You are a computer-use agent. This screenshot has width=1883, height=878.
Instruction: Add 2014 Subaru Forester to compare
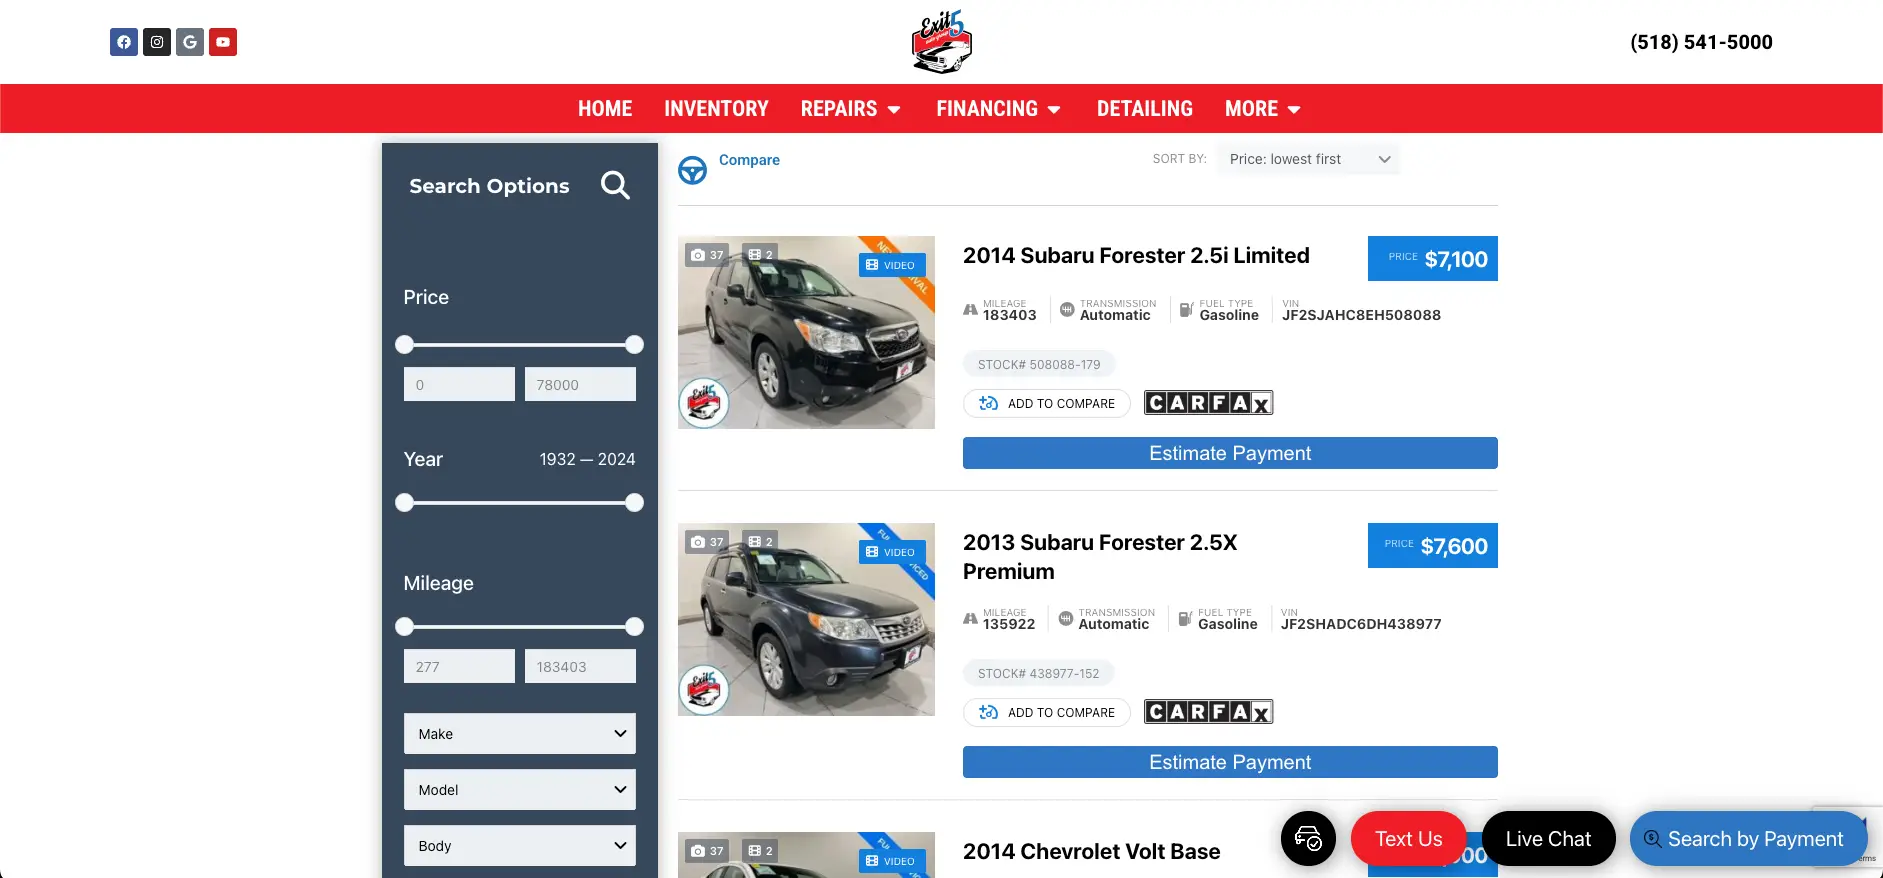click(x=1047, y=403)
